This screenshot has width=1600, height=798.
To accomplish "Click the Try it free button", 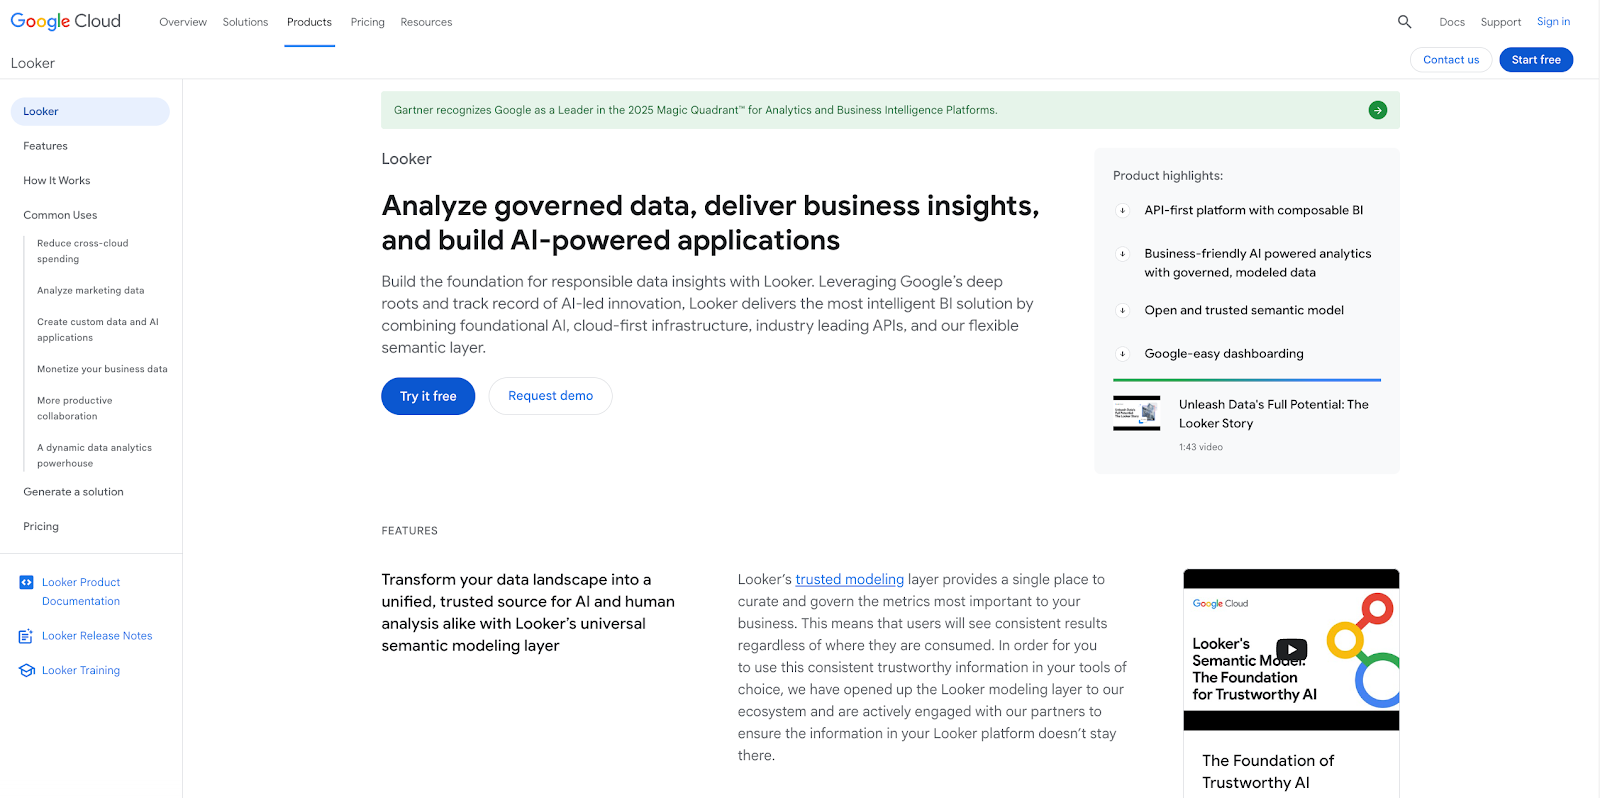I will (x=428, y=396).
